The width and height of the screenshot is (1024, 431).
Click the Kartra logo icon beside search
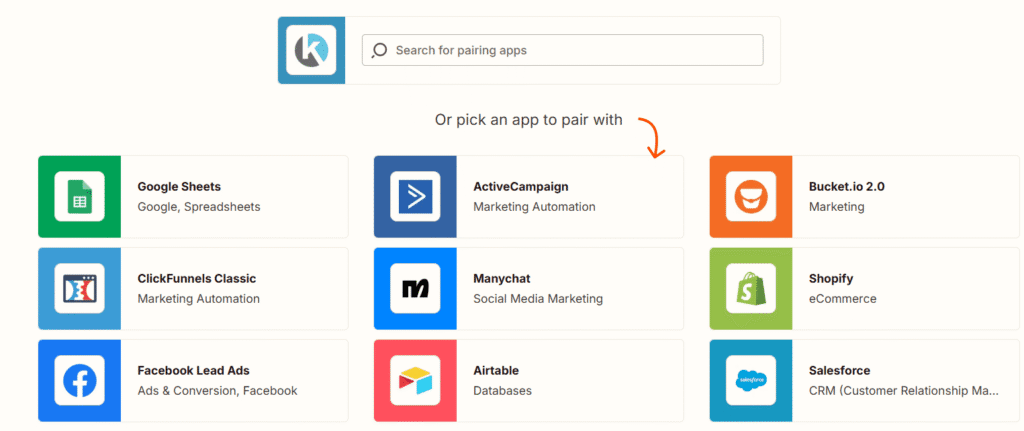pos(311,50)
